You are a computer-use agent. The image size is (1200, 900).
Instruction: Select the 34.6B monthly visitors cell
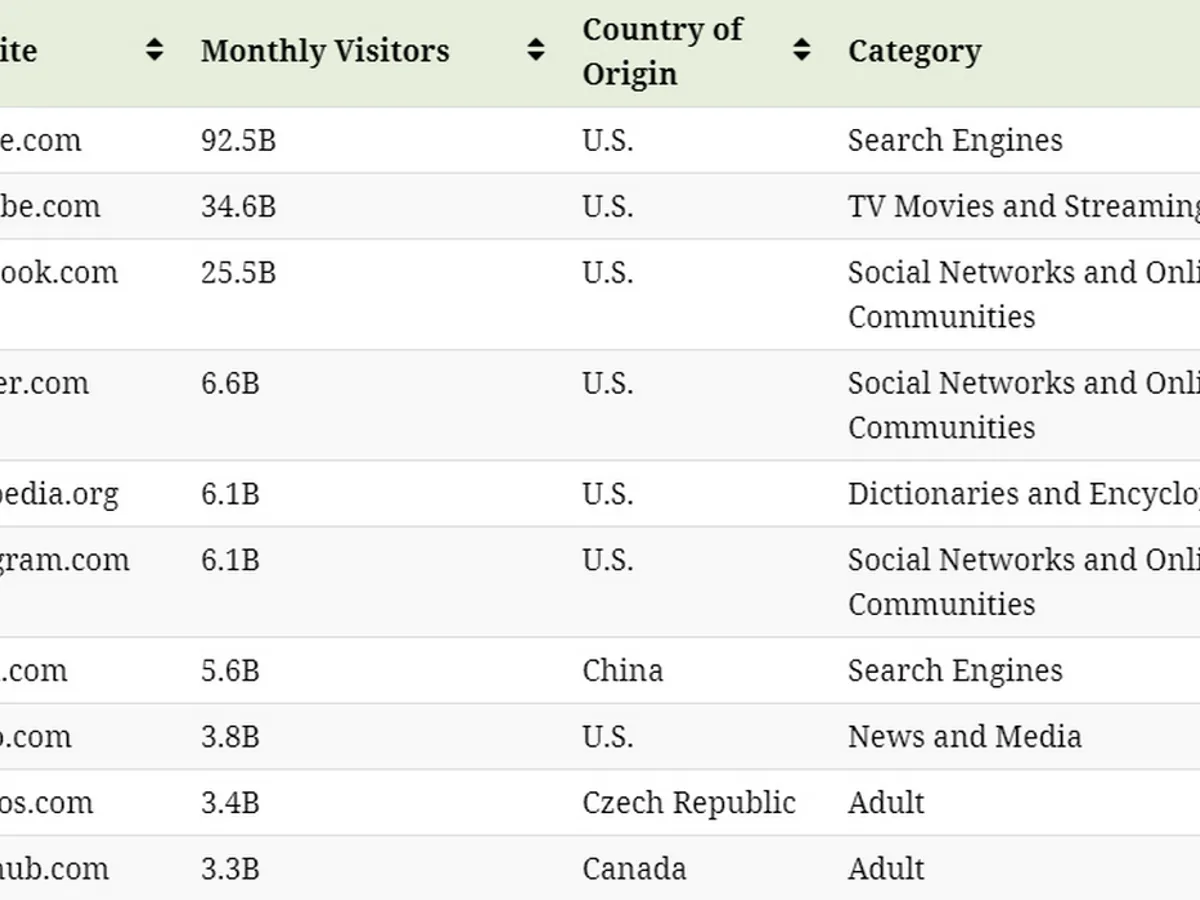(x=238, y=206)
